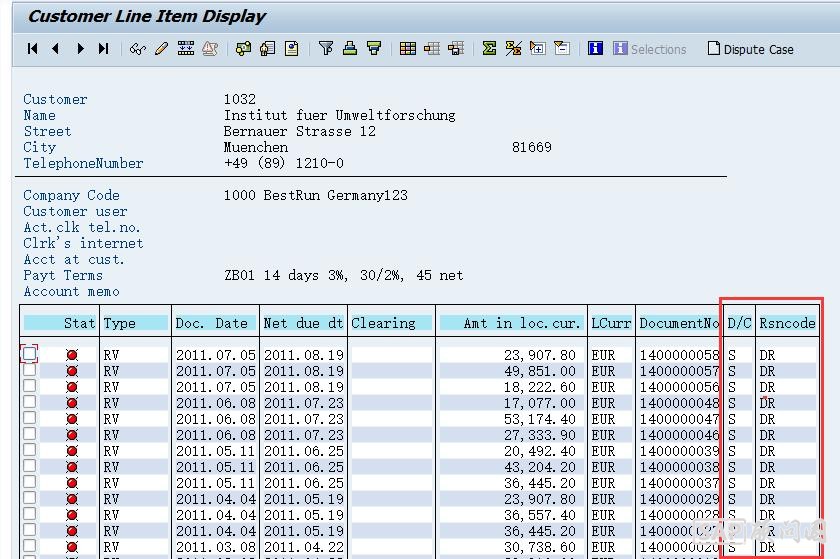Image resolution: width=840 pixels, height=559 pixels.
Task: Go to next page arrow icon
Action: (x=80, y=49)
